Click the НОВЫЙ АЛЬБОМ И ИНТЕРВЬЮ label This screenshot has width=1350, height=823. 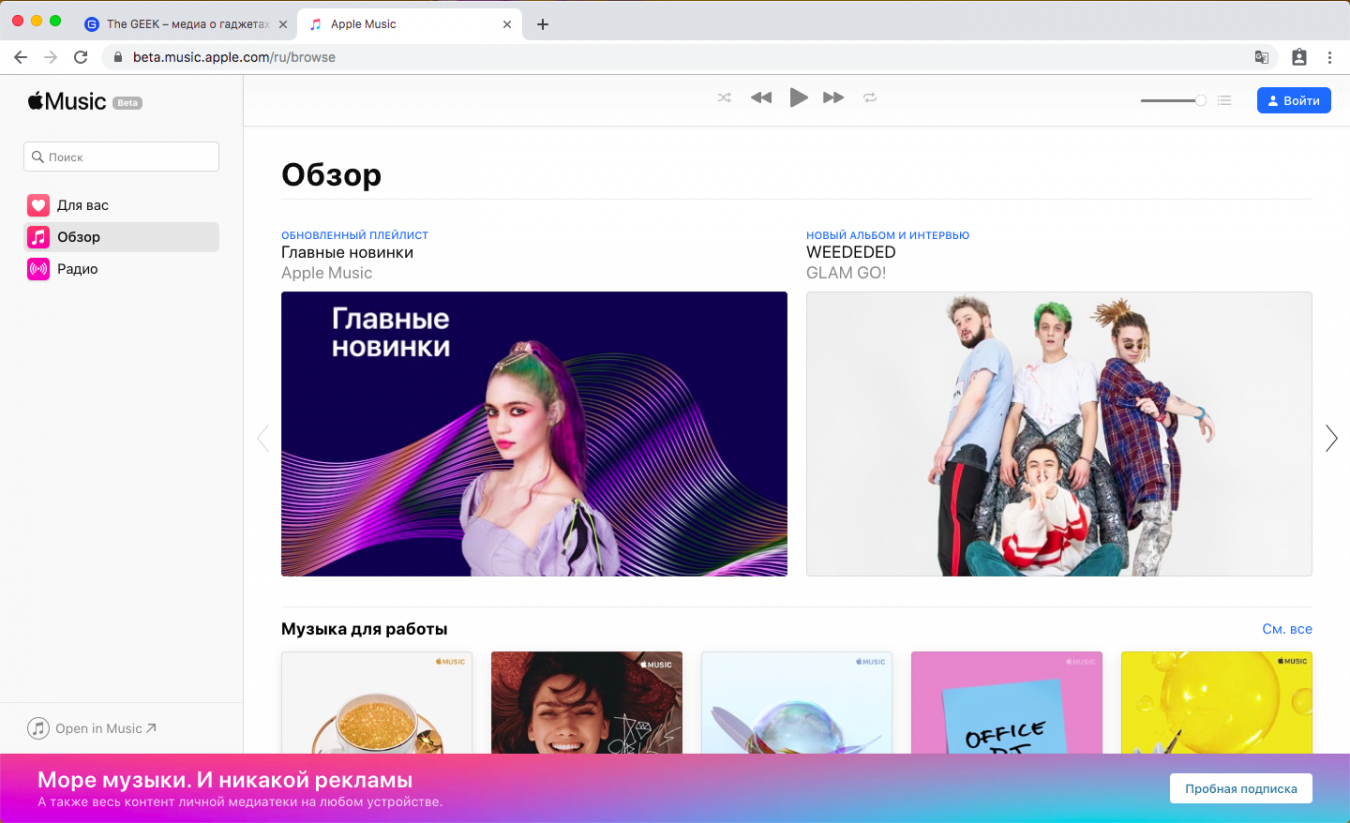(x=887, y=235)
